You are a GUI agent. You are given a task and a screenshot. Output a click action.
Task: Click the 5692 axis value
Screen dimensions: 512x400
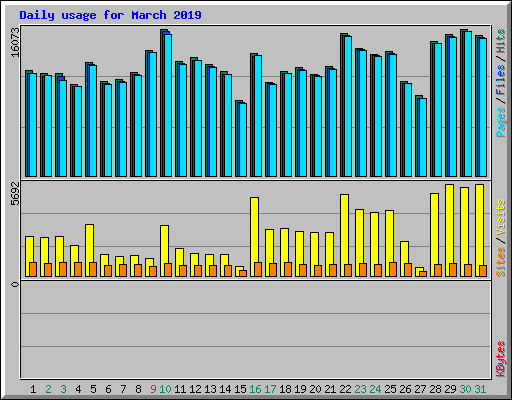pyautogui.click(x=15, y=194)
